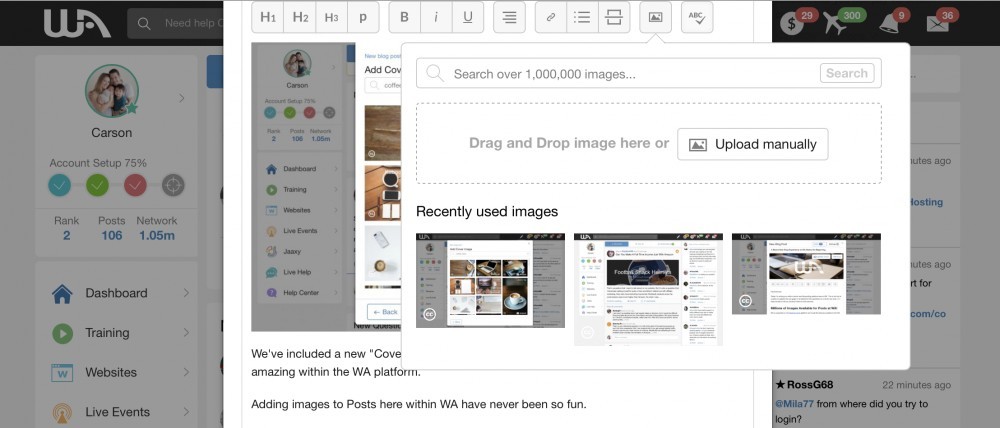The width and height of the screenshot is (1000, 428).
Task: Click the top bar search magnifier
Action: [144, 24]
